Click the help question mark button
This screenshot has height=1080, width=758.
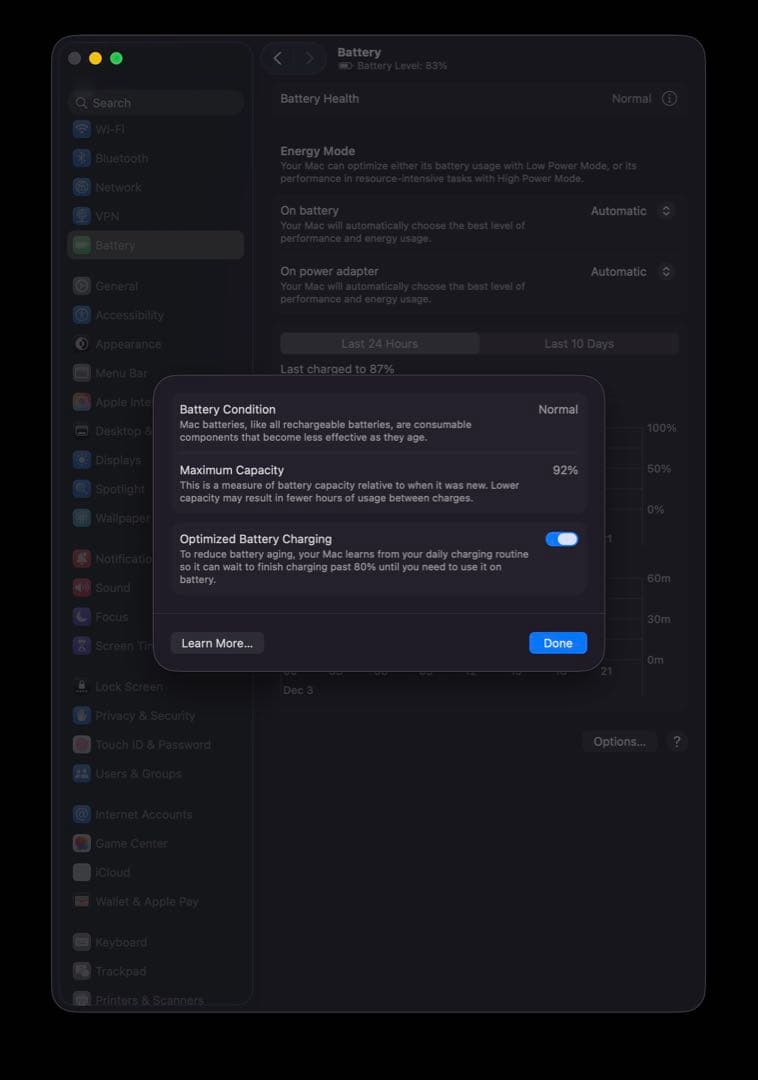677,742
